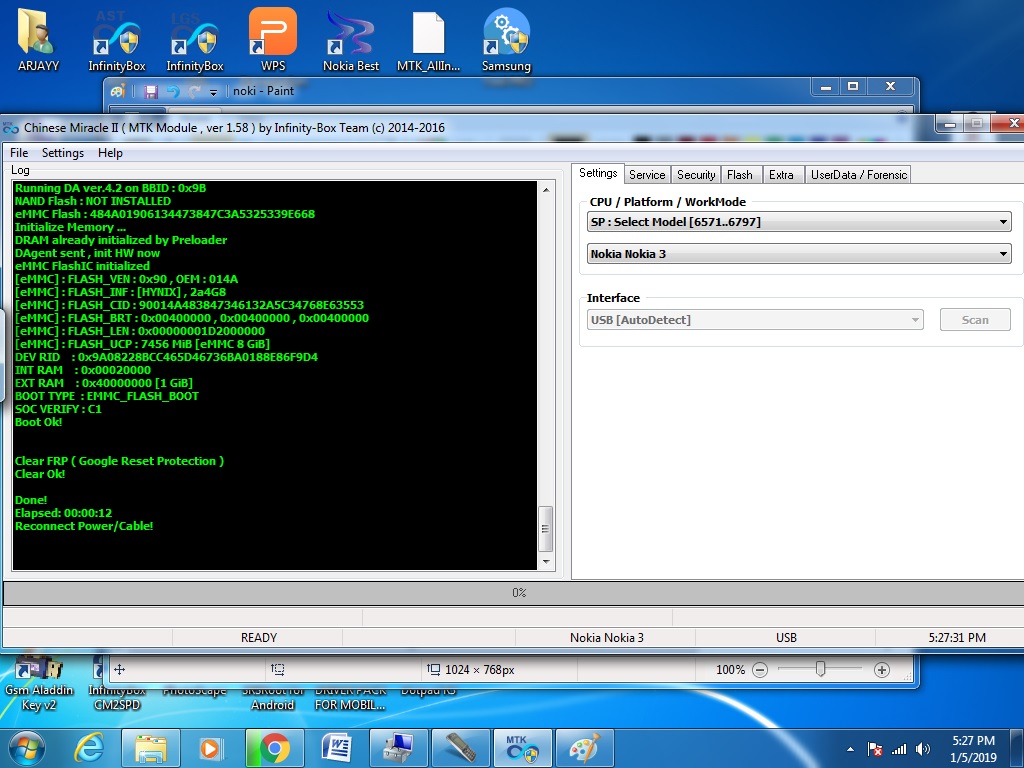Click Paint's zoom in plus button

882,669
